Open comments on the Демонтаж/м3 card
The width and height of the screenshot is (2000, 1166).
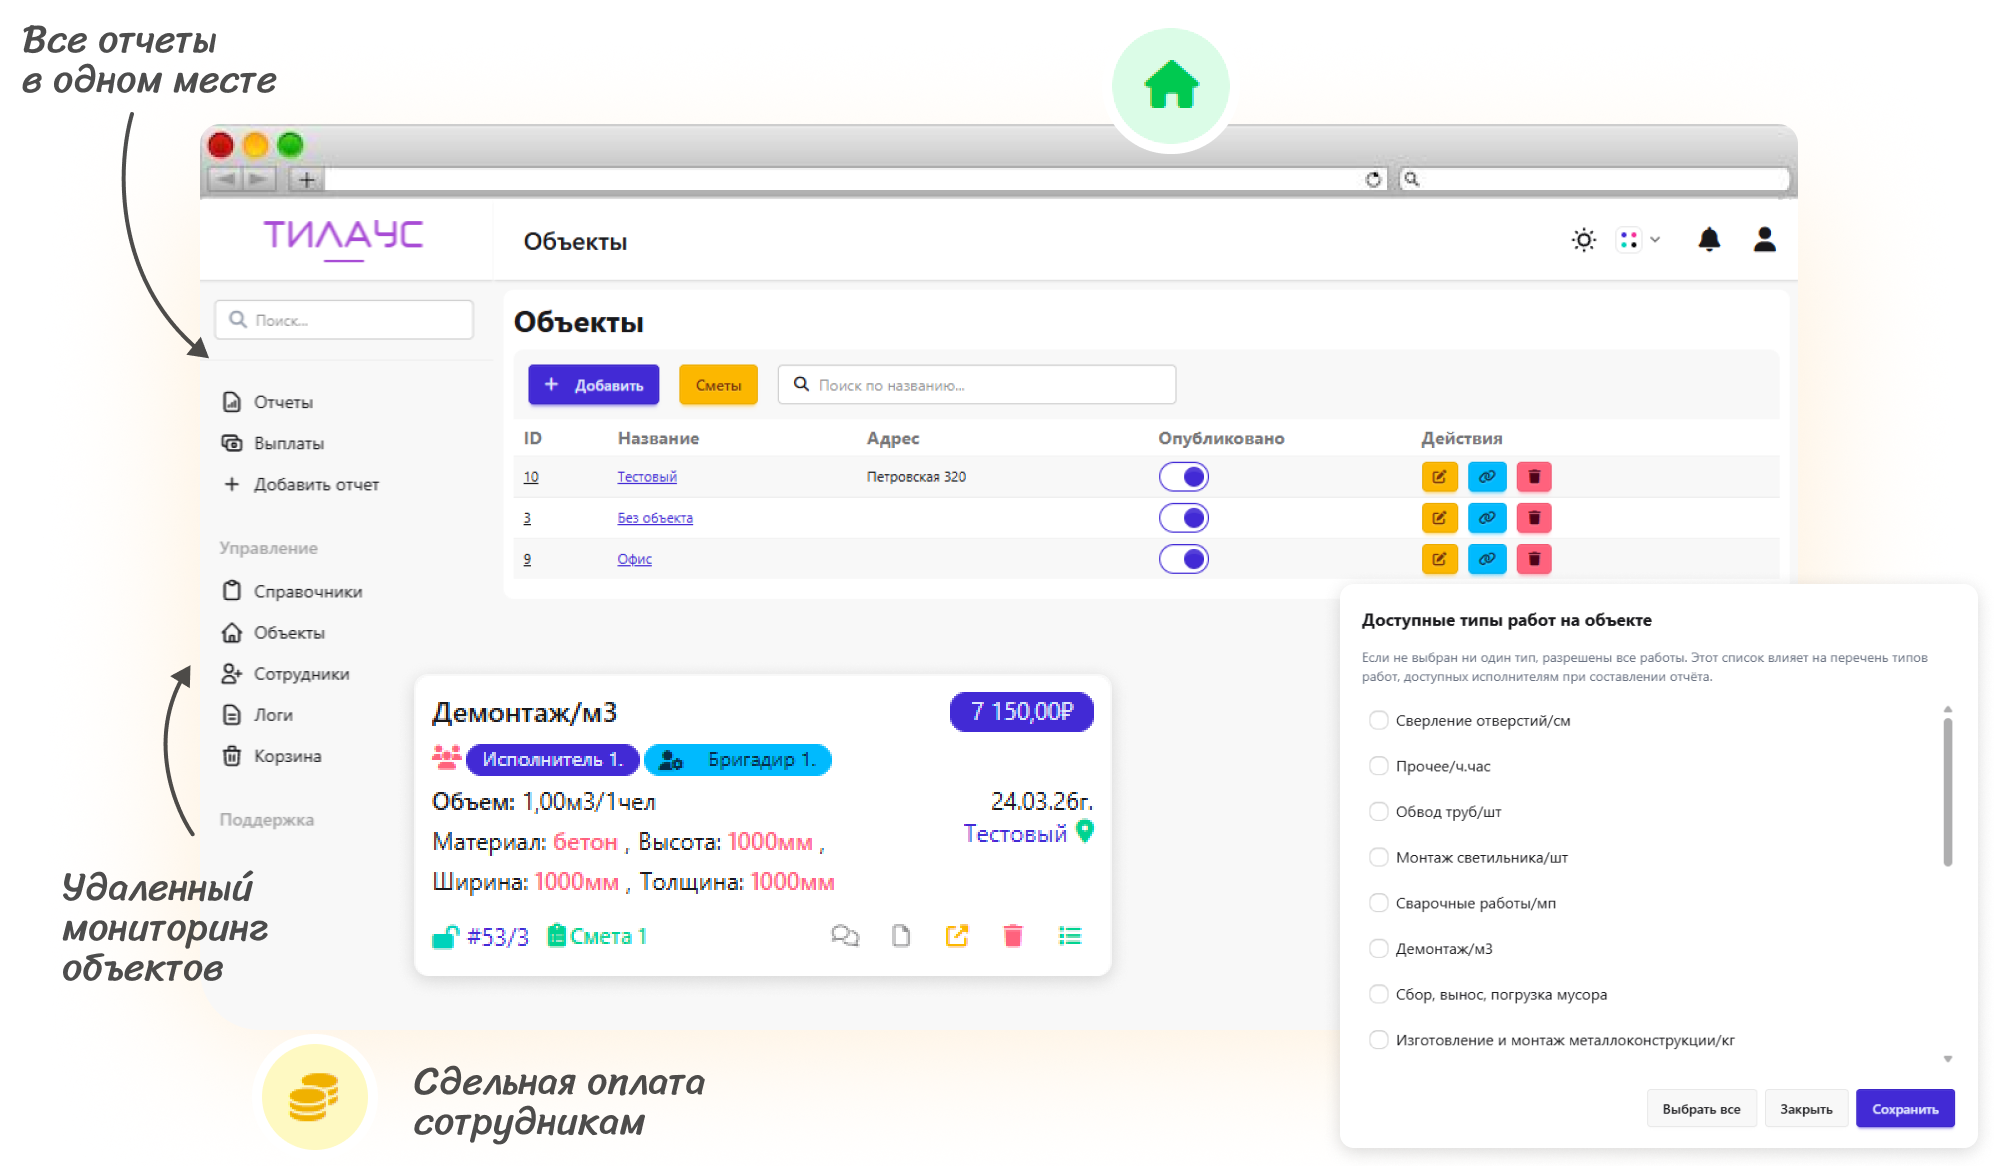(845, 936)
